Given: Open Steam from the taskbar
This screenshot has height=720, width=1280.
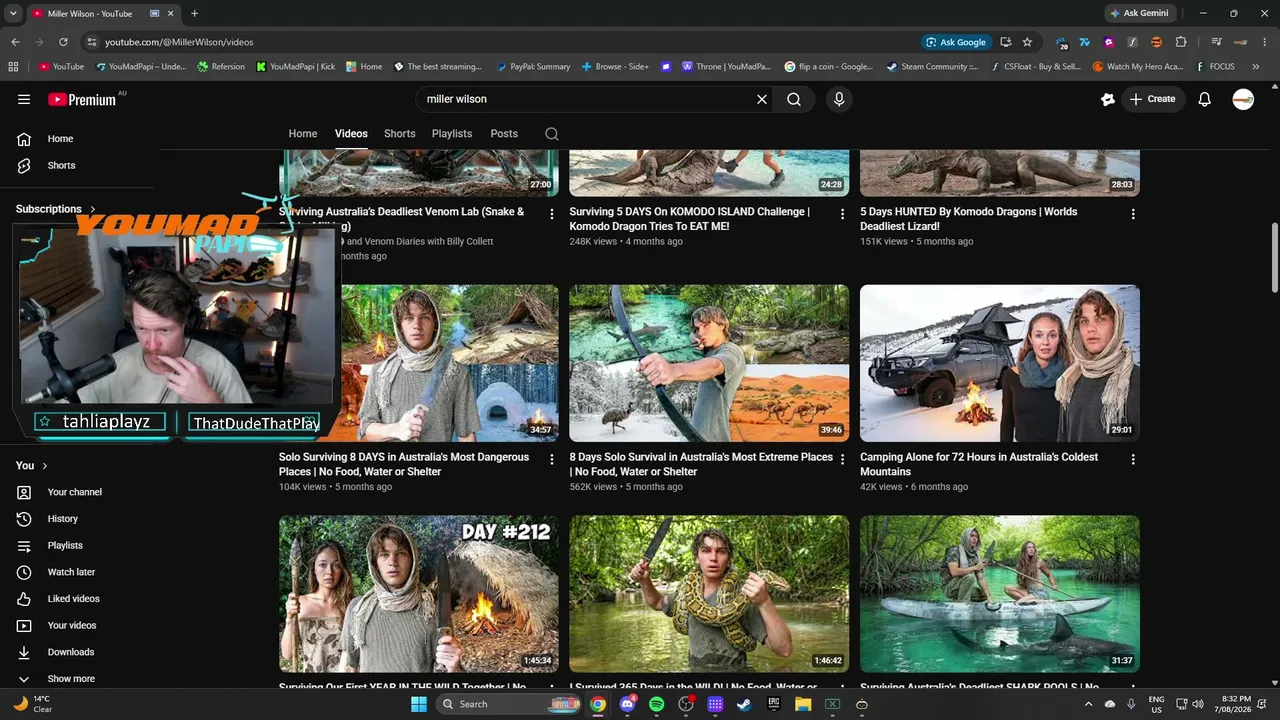Looking at the screenshot, I should [x=744, y=704].
